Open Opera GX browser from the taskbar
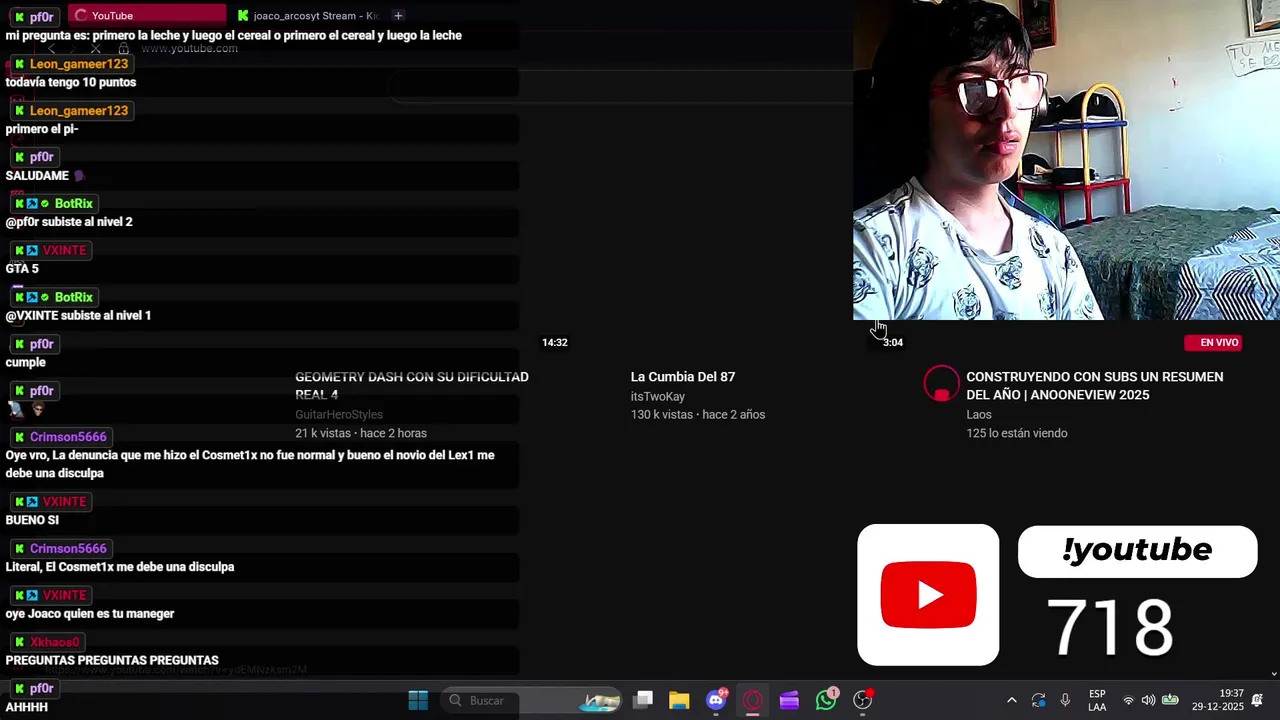 (753, 700)
